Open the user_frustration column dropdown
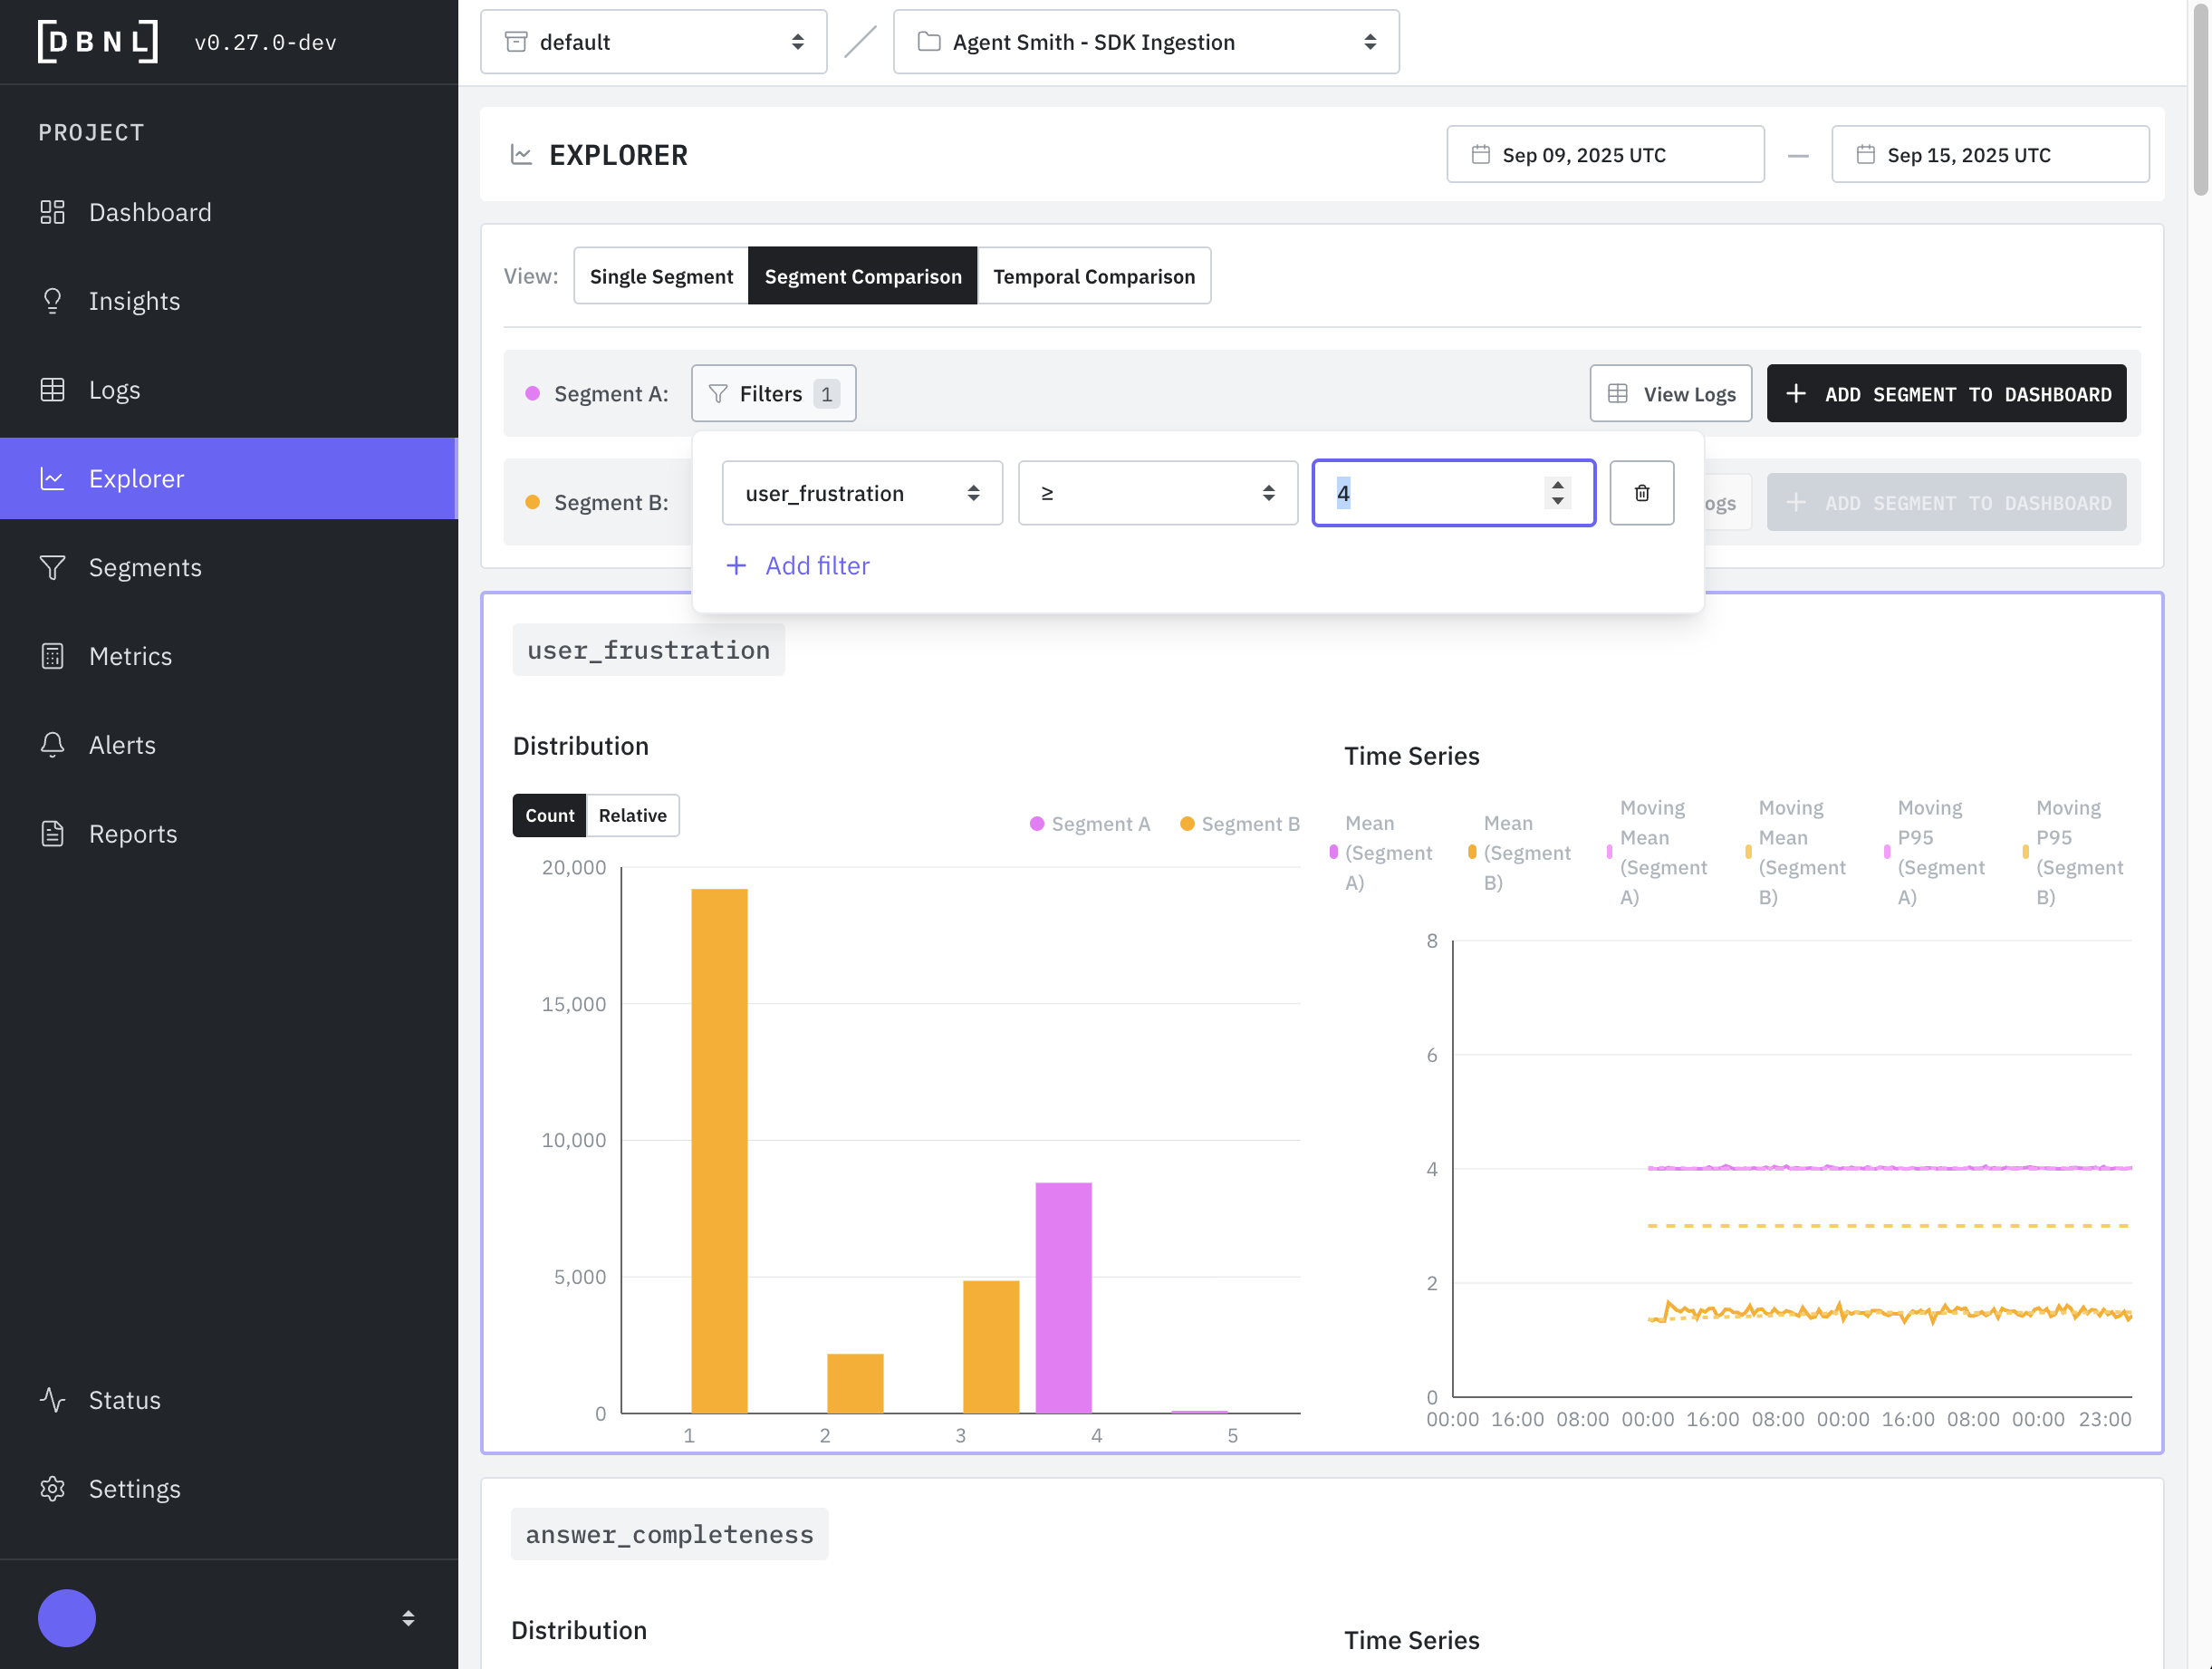Image resolution: width=2212 pixels, height=1669 pixels. click(x=861, y=493)
